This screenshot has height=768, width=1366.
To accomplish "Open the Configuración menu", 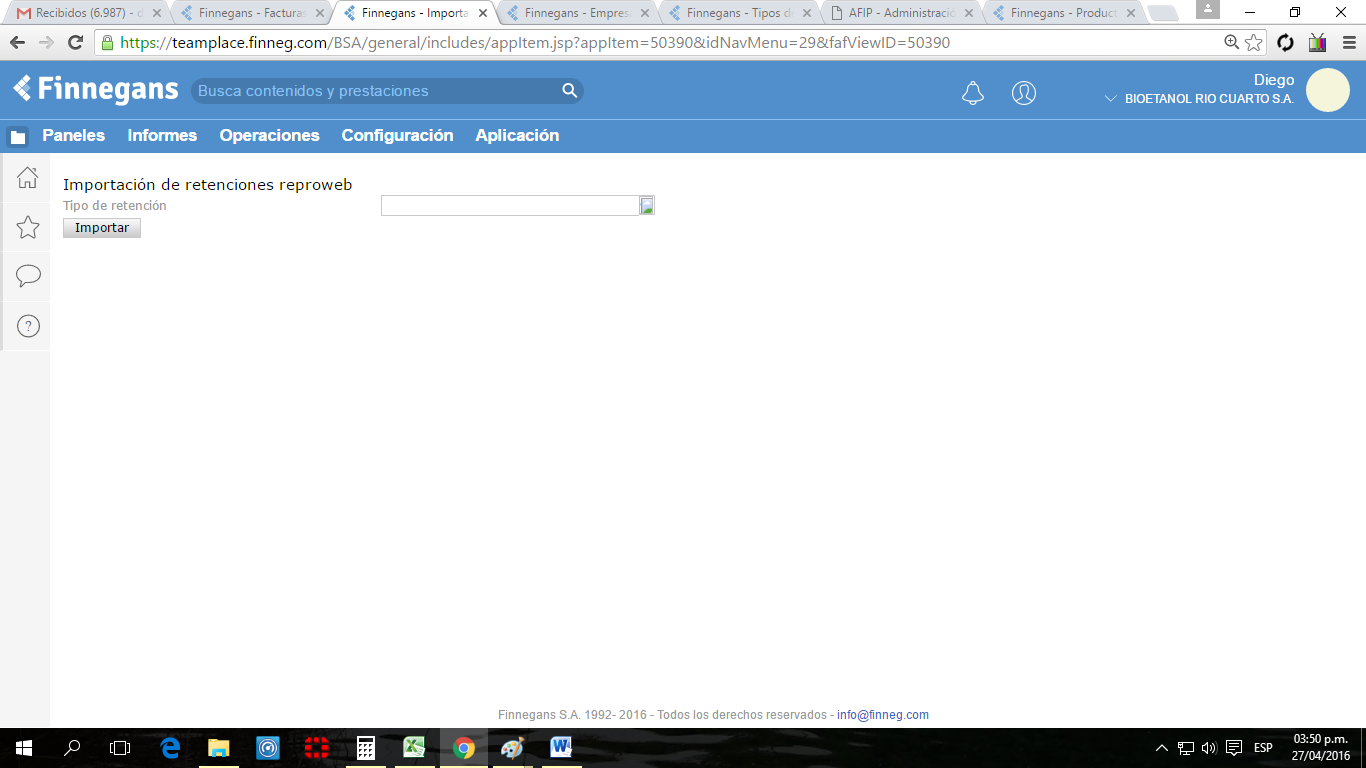I will 397,136.
